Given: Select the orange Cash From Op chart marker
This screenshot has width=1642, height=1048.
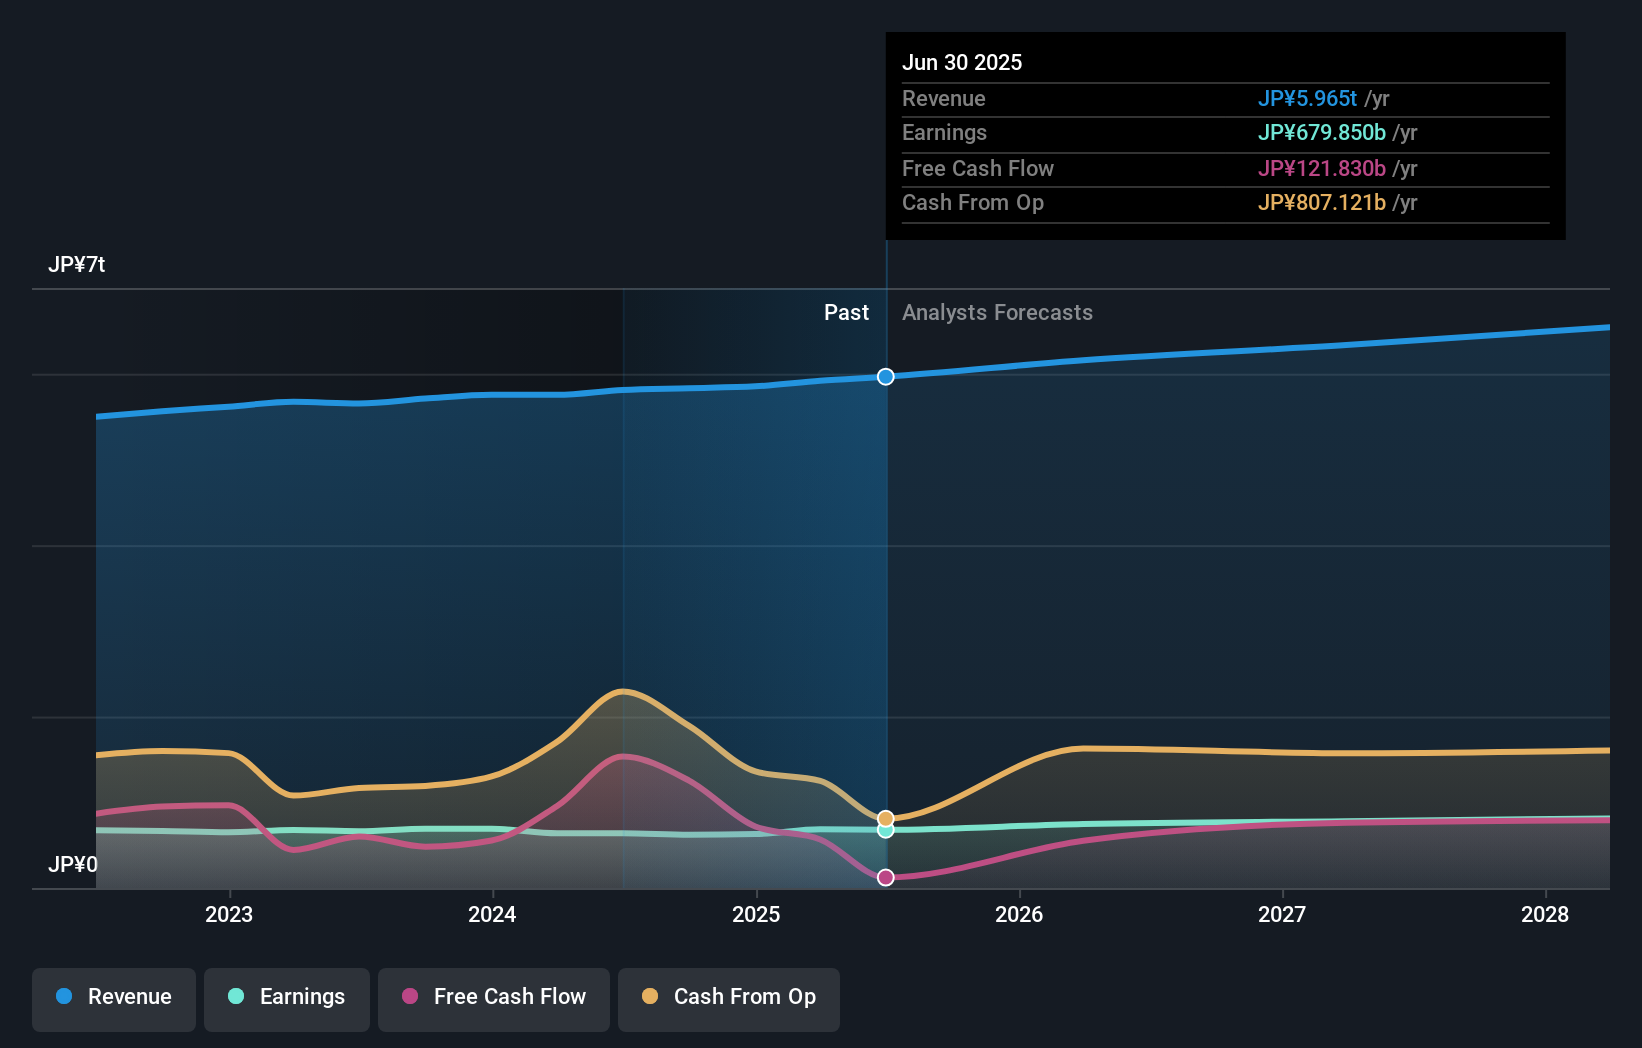Looking at the screenshot, I should (x=885, y=817).
